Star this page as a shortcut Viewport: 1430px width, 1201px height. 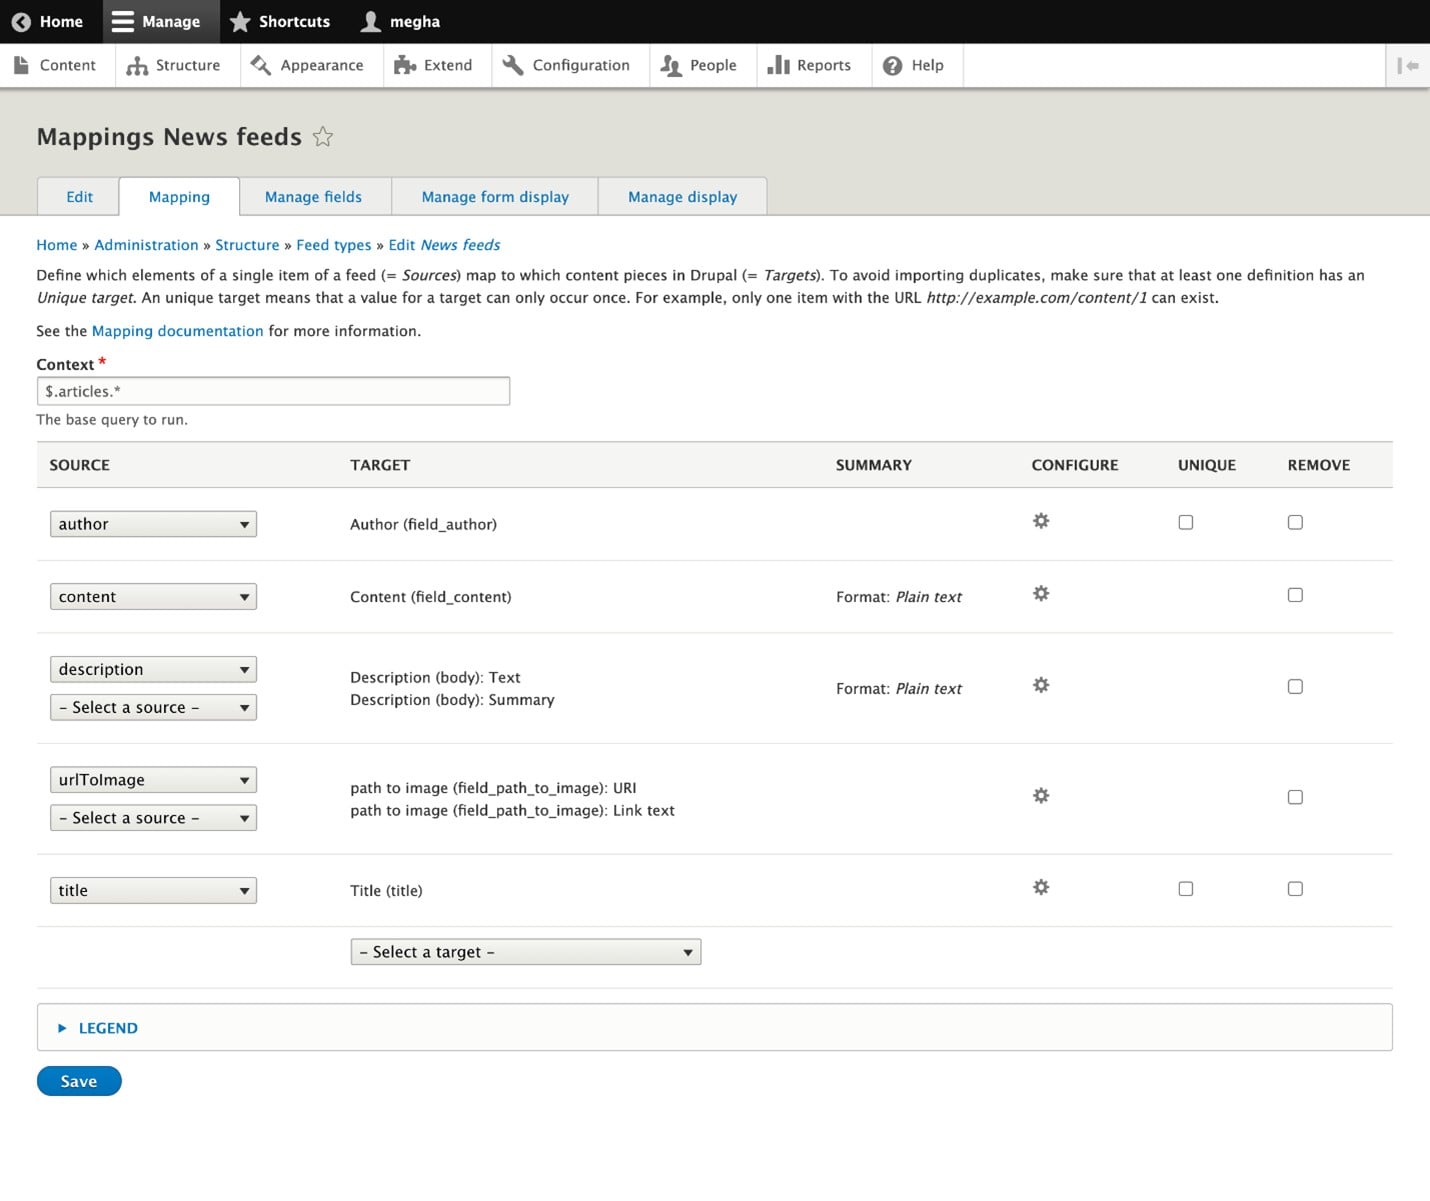(x=322, y=137)
